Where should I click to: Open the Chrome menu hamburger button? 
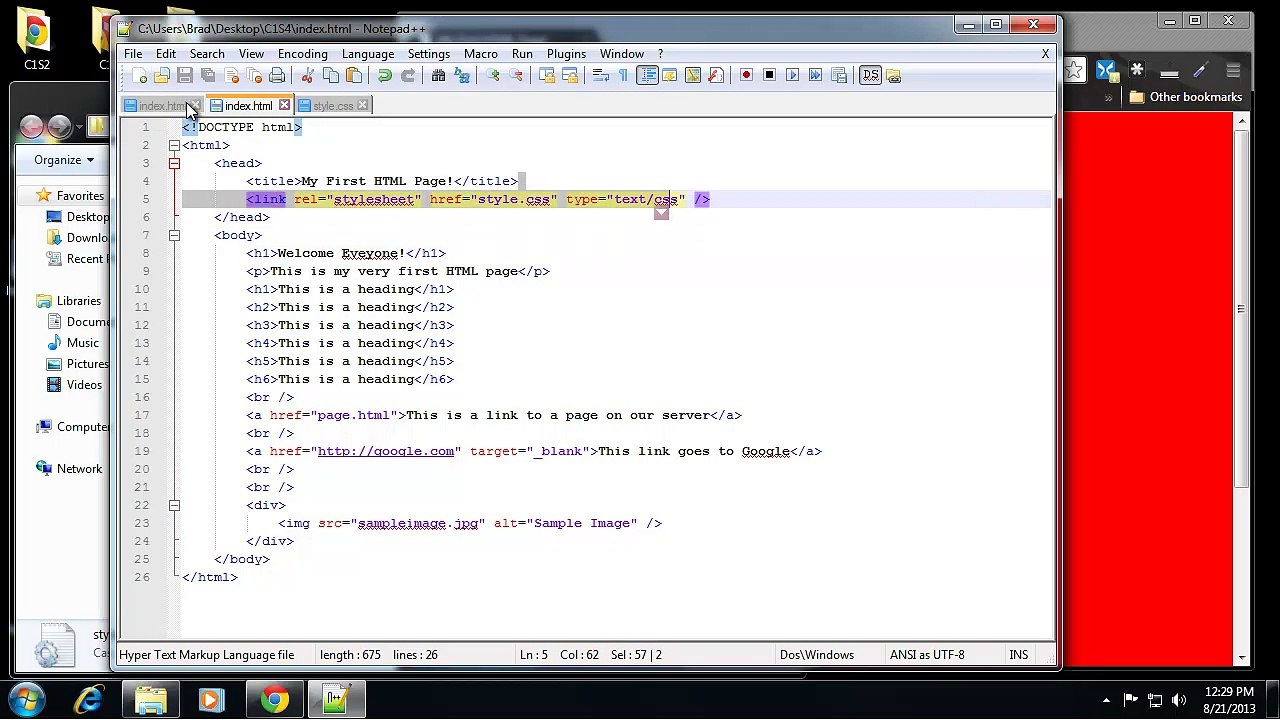[x=1233, y=70]
